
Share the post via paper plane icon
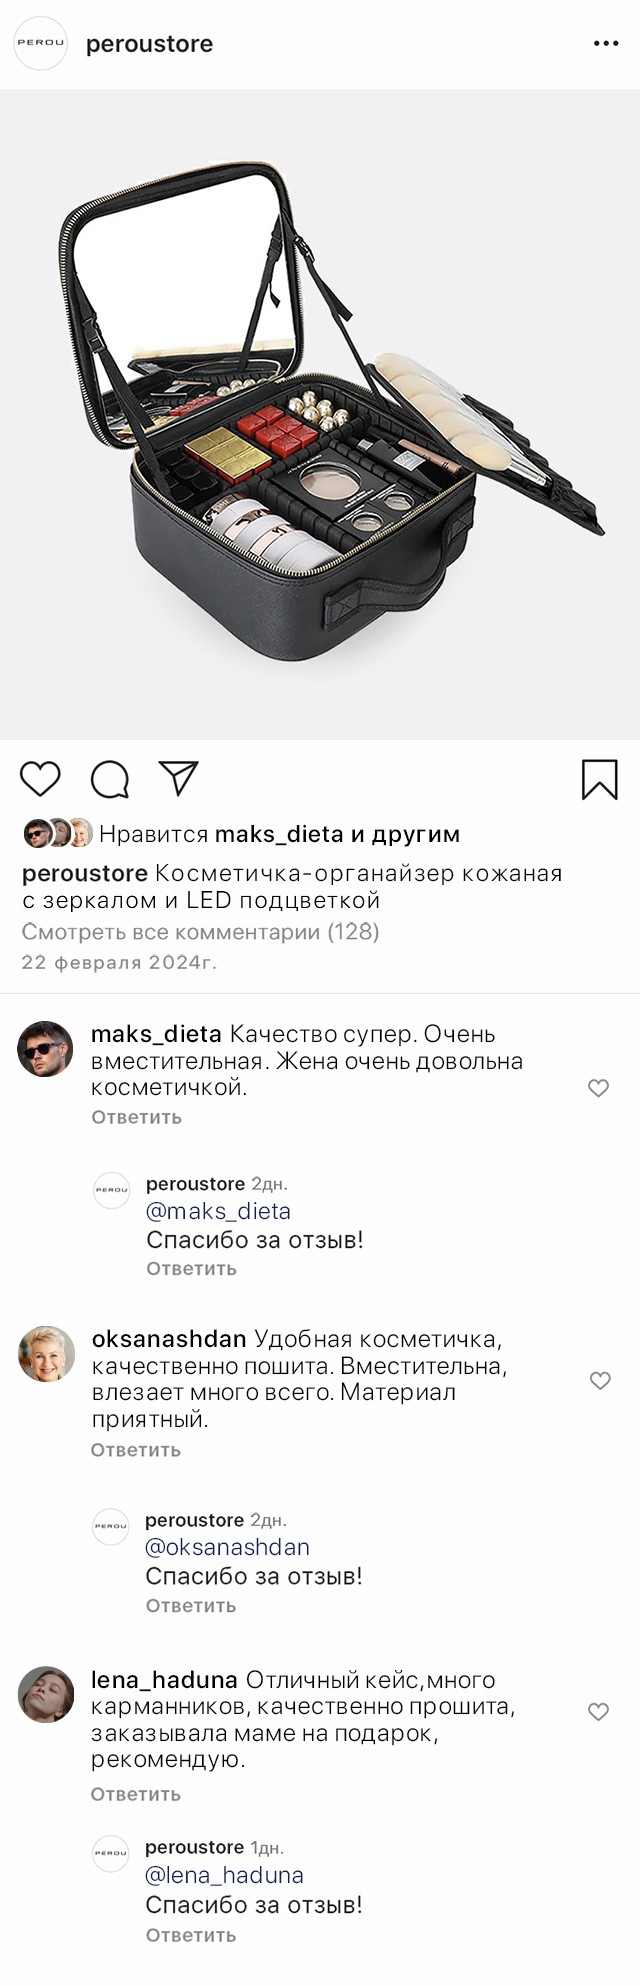point(179,779)
